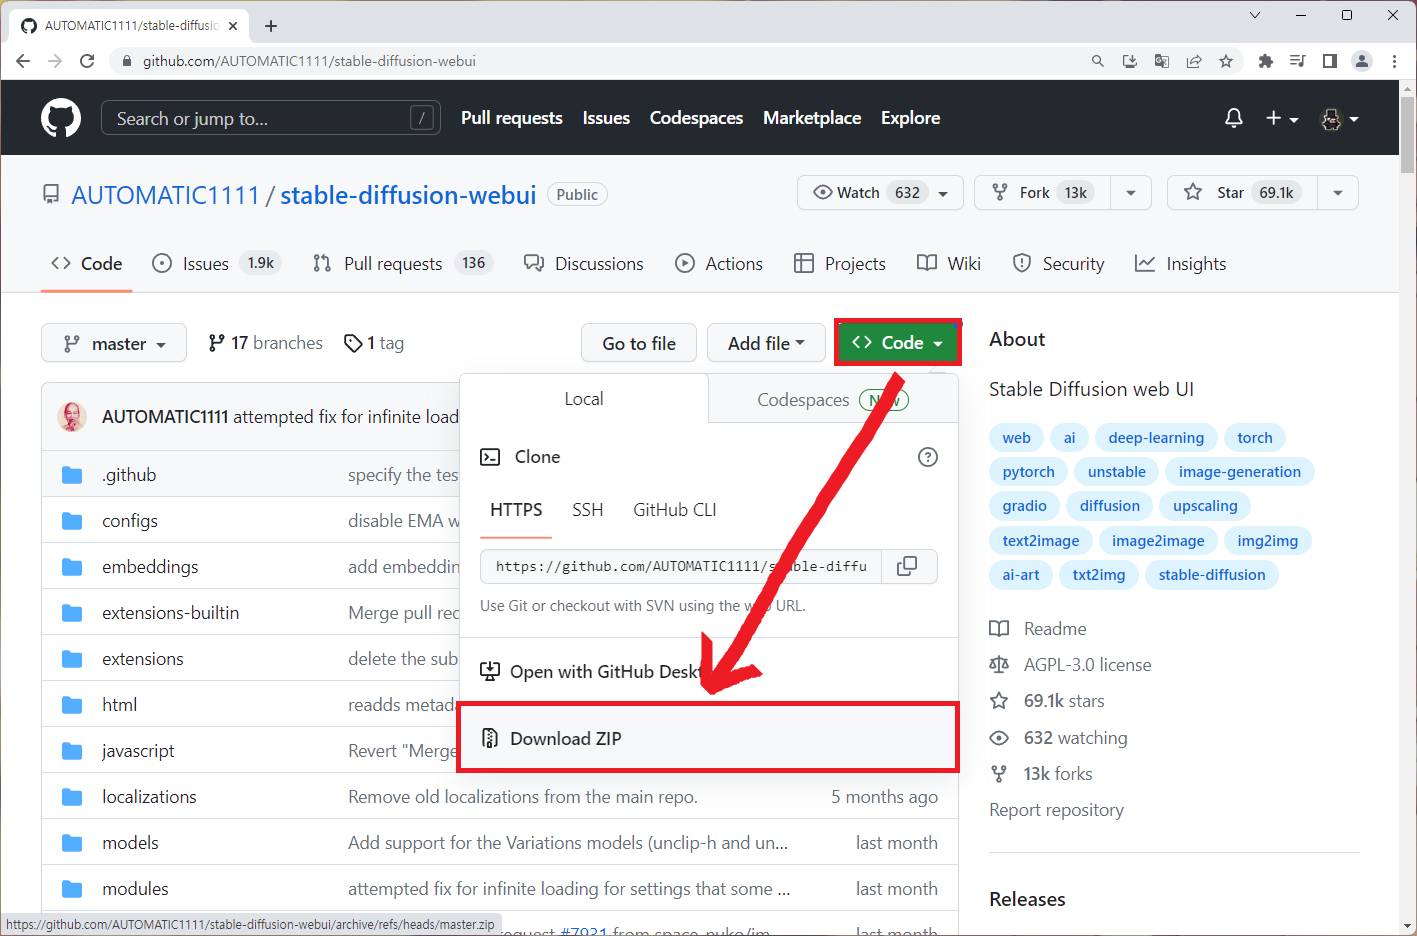The image size is (1417, 936).
Task: Select the GitHub CLI clone option
Action: [x=675, y=510]
